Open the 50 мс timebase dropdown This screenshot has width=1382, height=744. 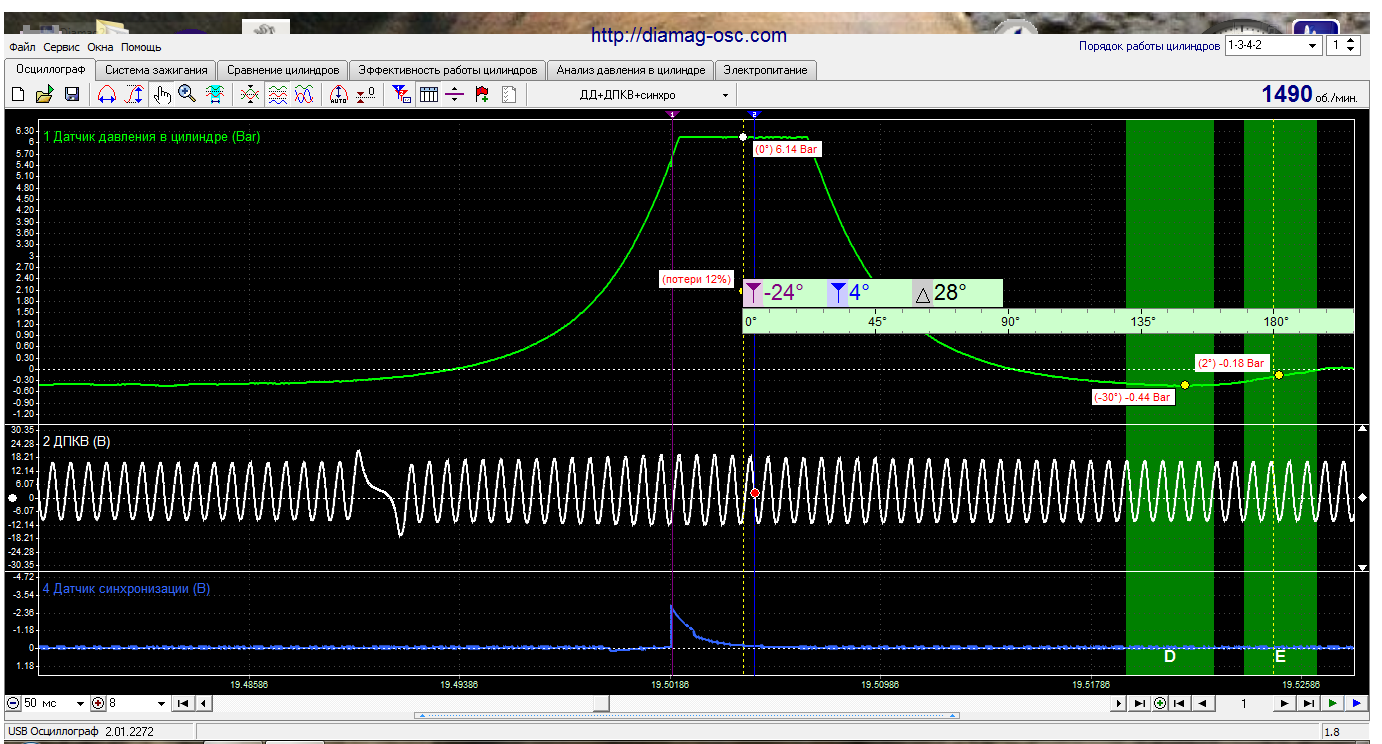(55, 703)
